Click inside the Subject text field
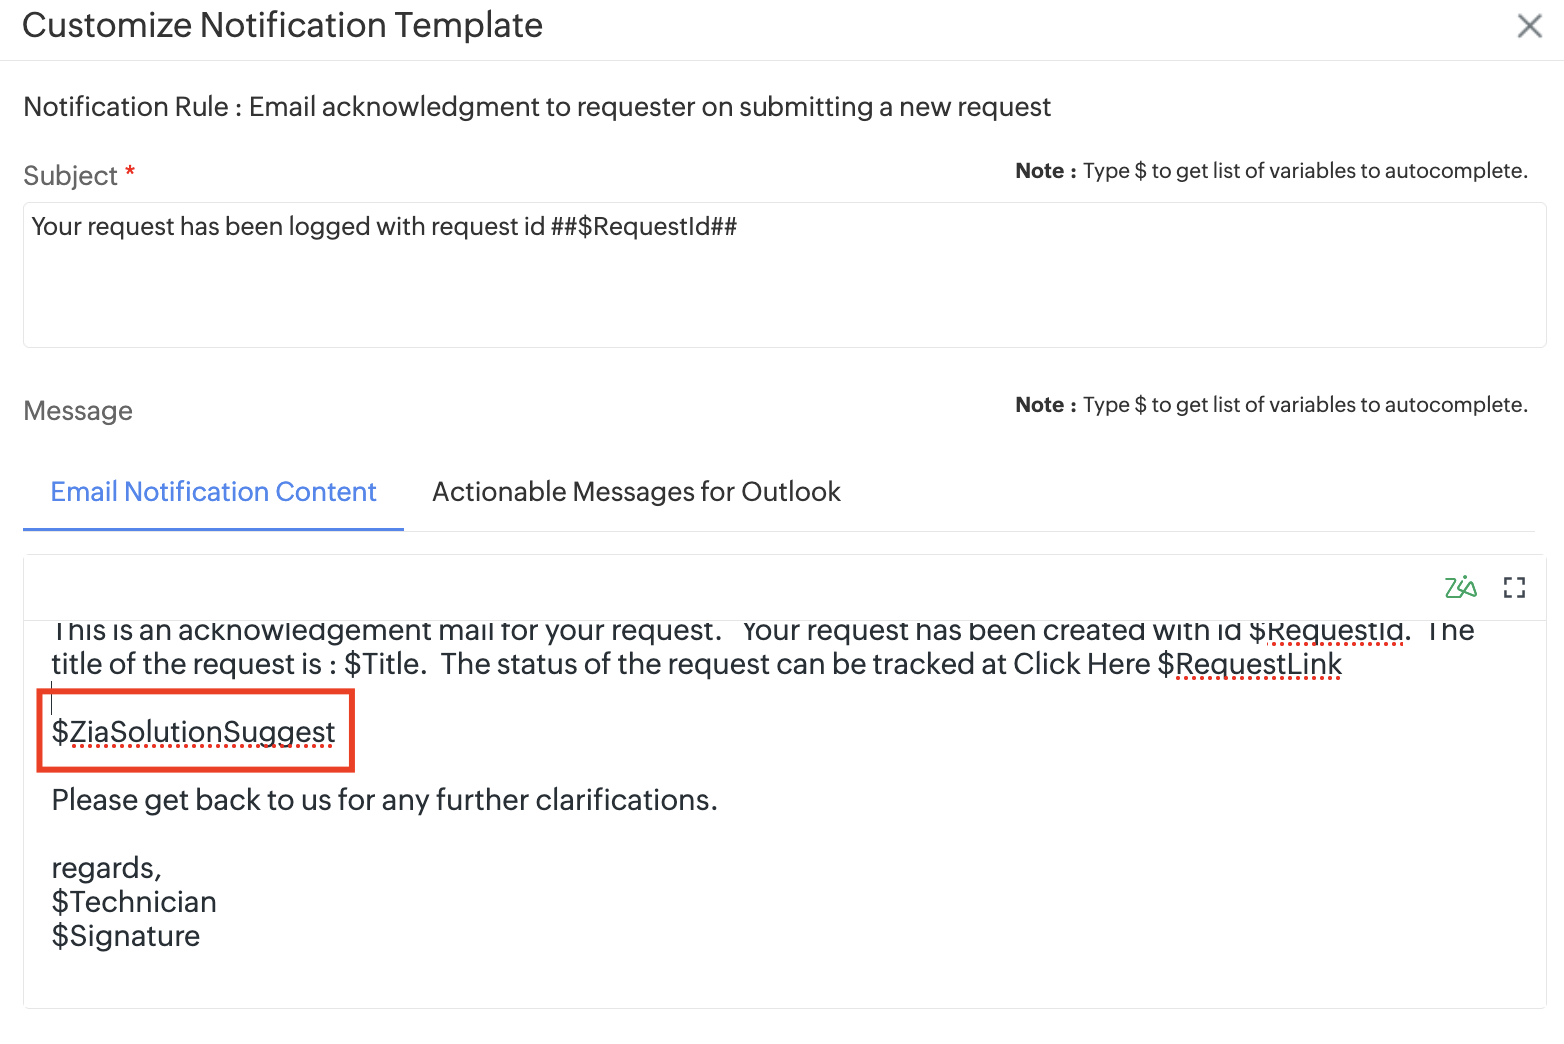The height and width of the screenshot is (1044, 1564). click(x=784, y=290)
